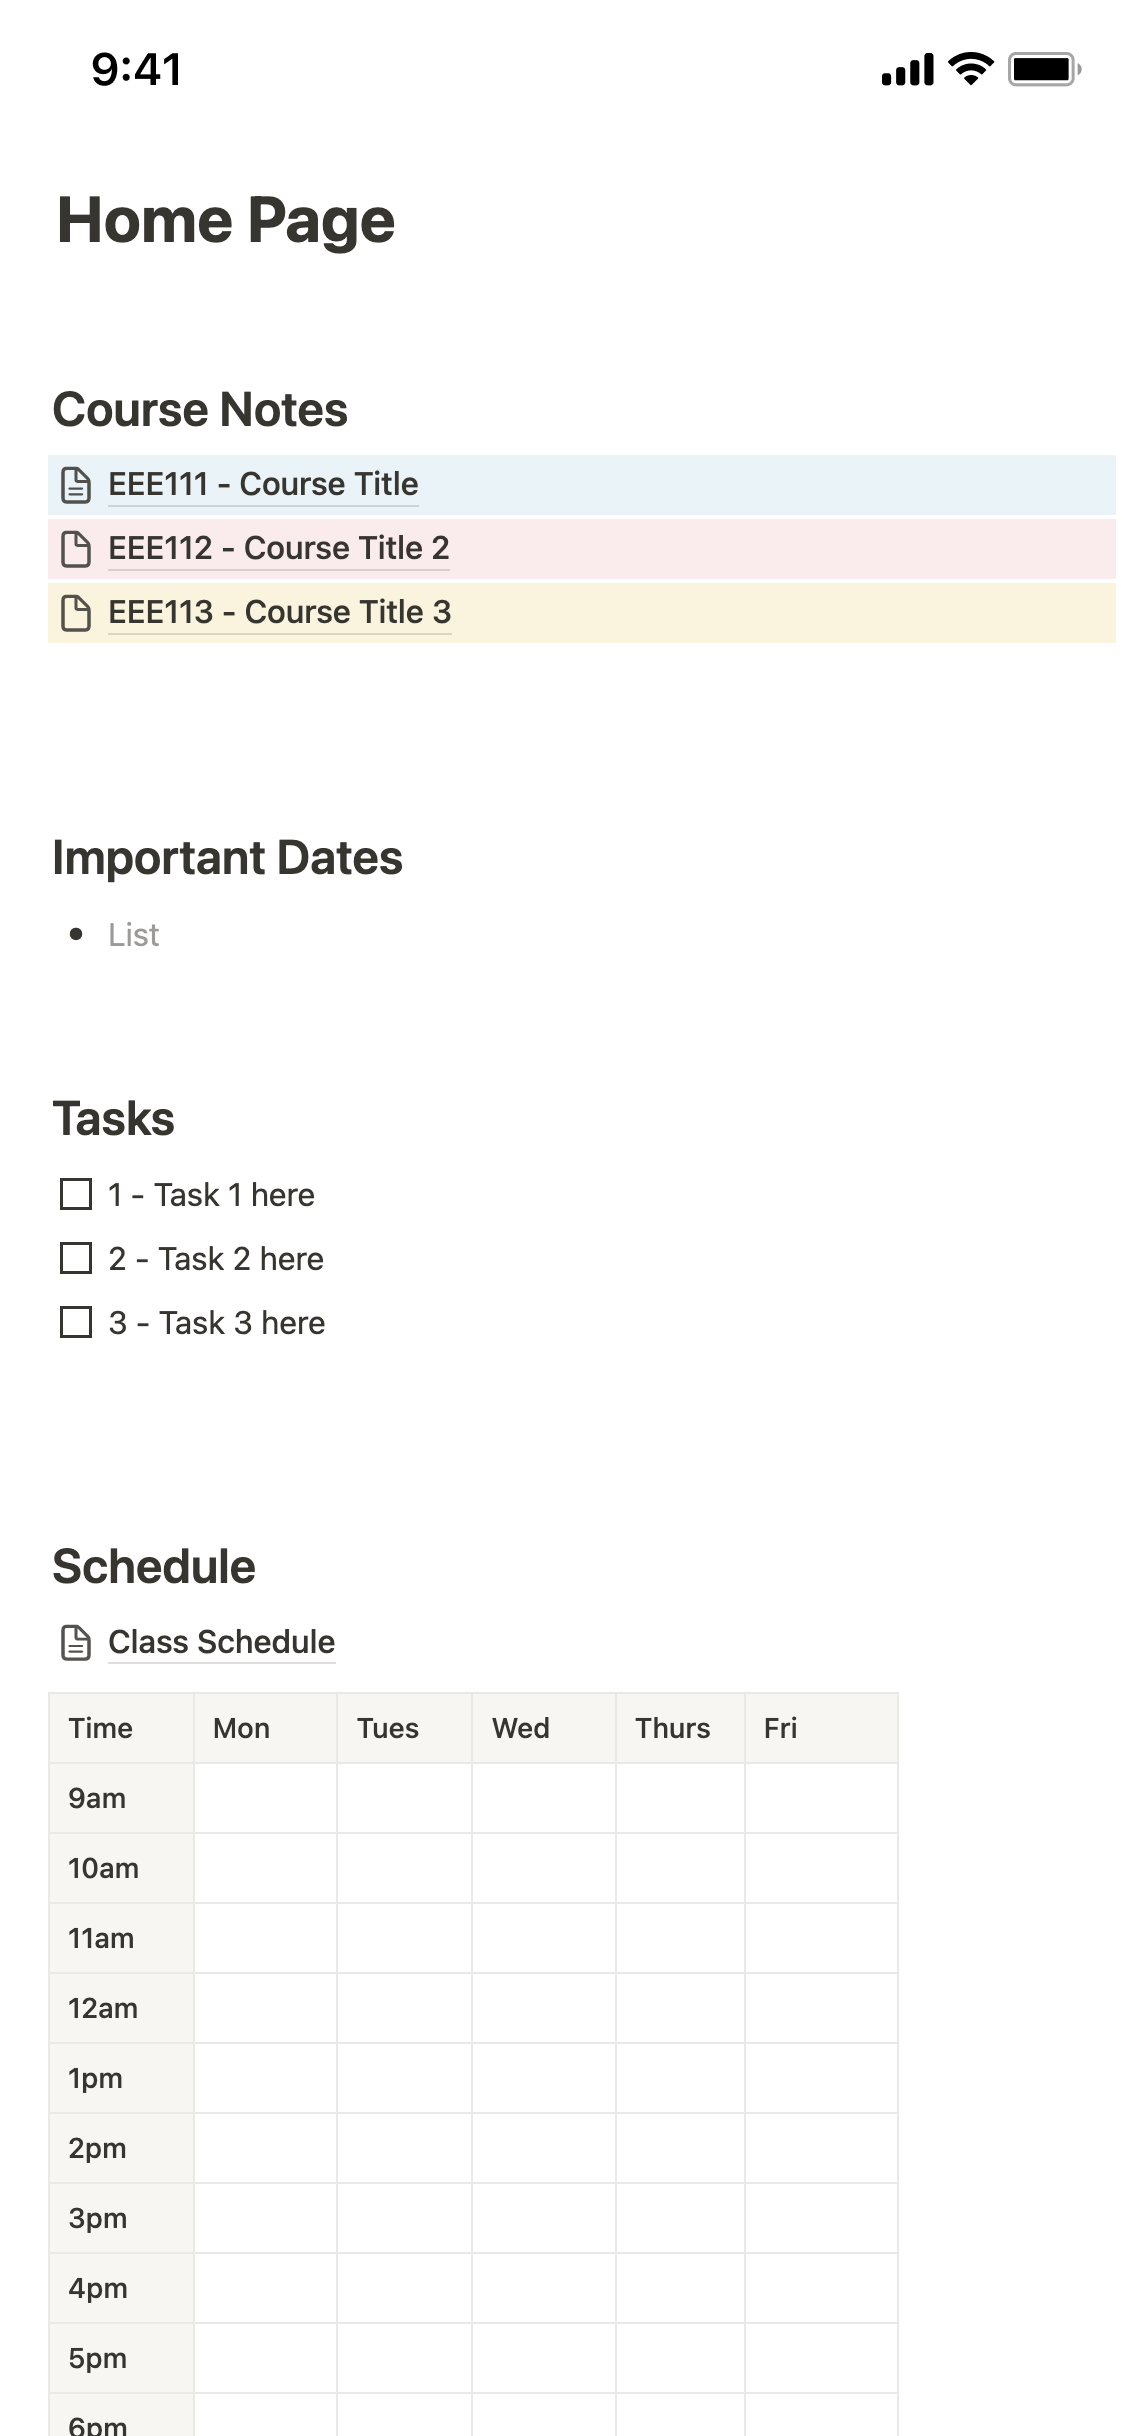Click the page icon beside EEE113
Screen dimensions: 1125x2436
tap(76, 613)
